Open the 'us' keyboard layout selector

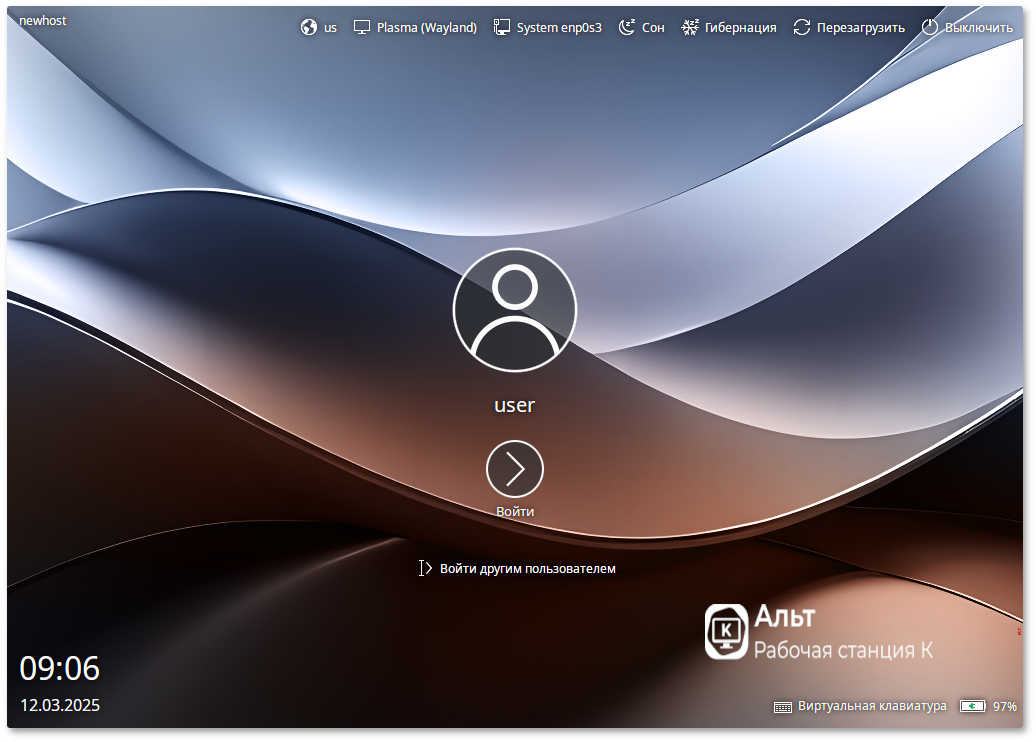click(x=330, y=28)
